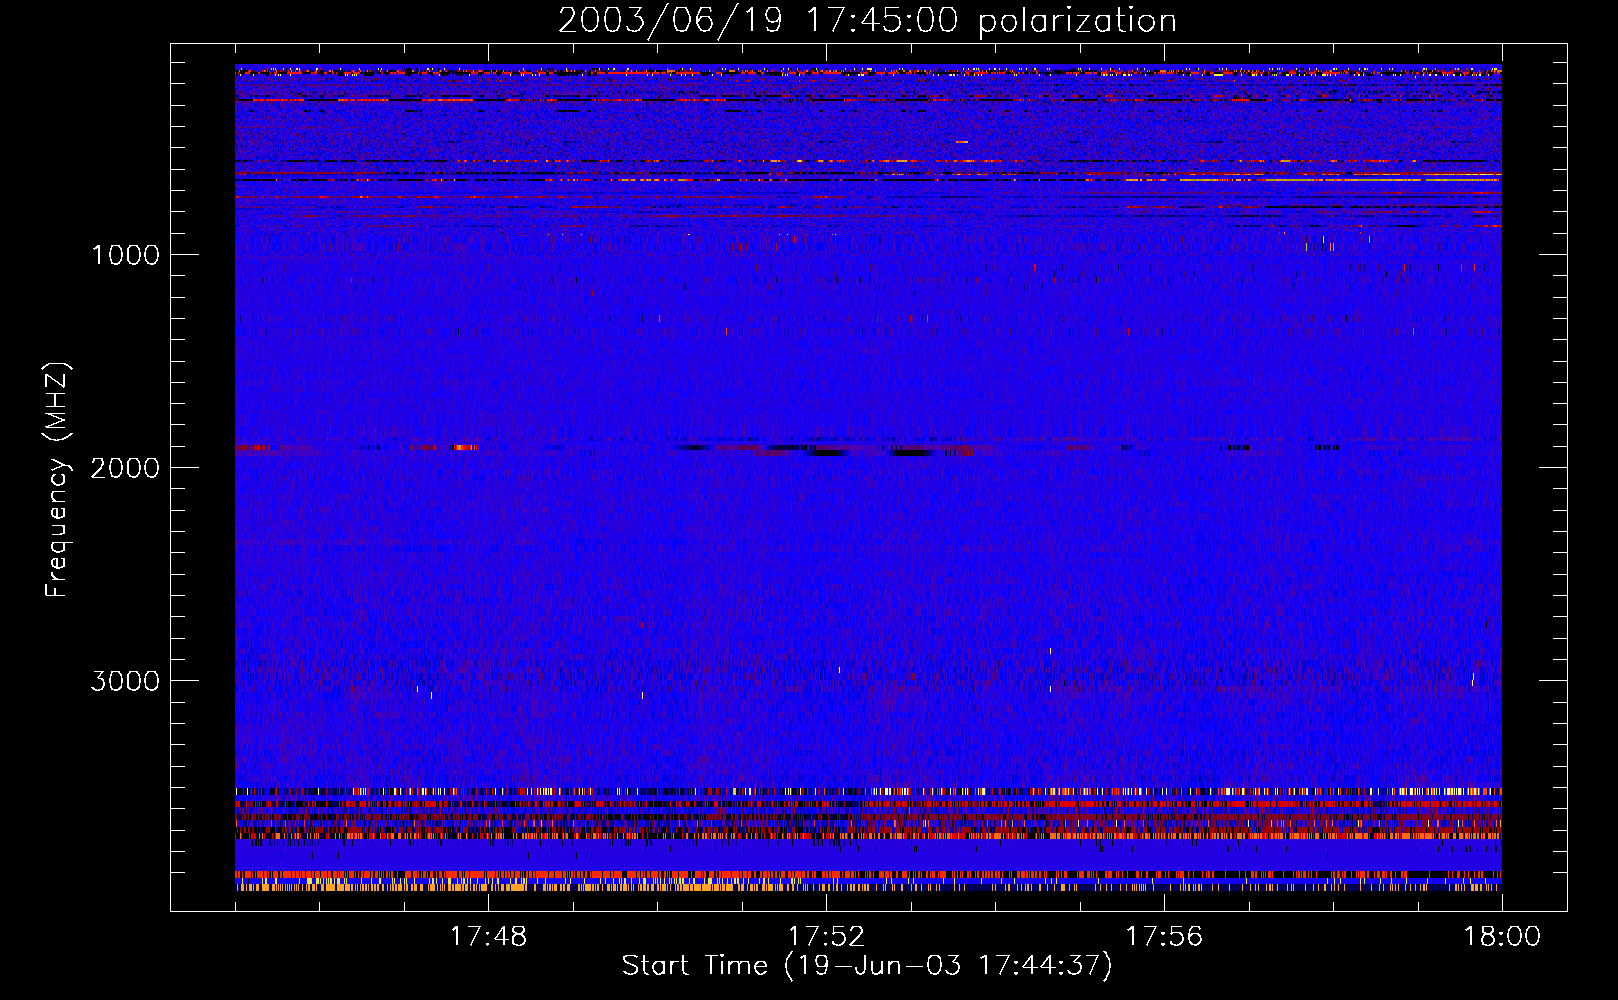Image resolution: width=1618 pixels, height=1000 pixels.
Task: Select the "Frequency (MHZ)" y-axis label
Action: pyautogui.click(x=57, y=480)
